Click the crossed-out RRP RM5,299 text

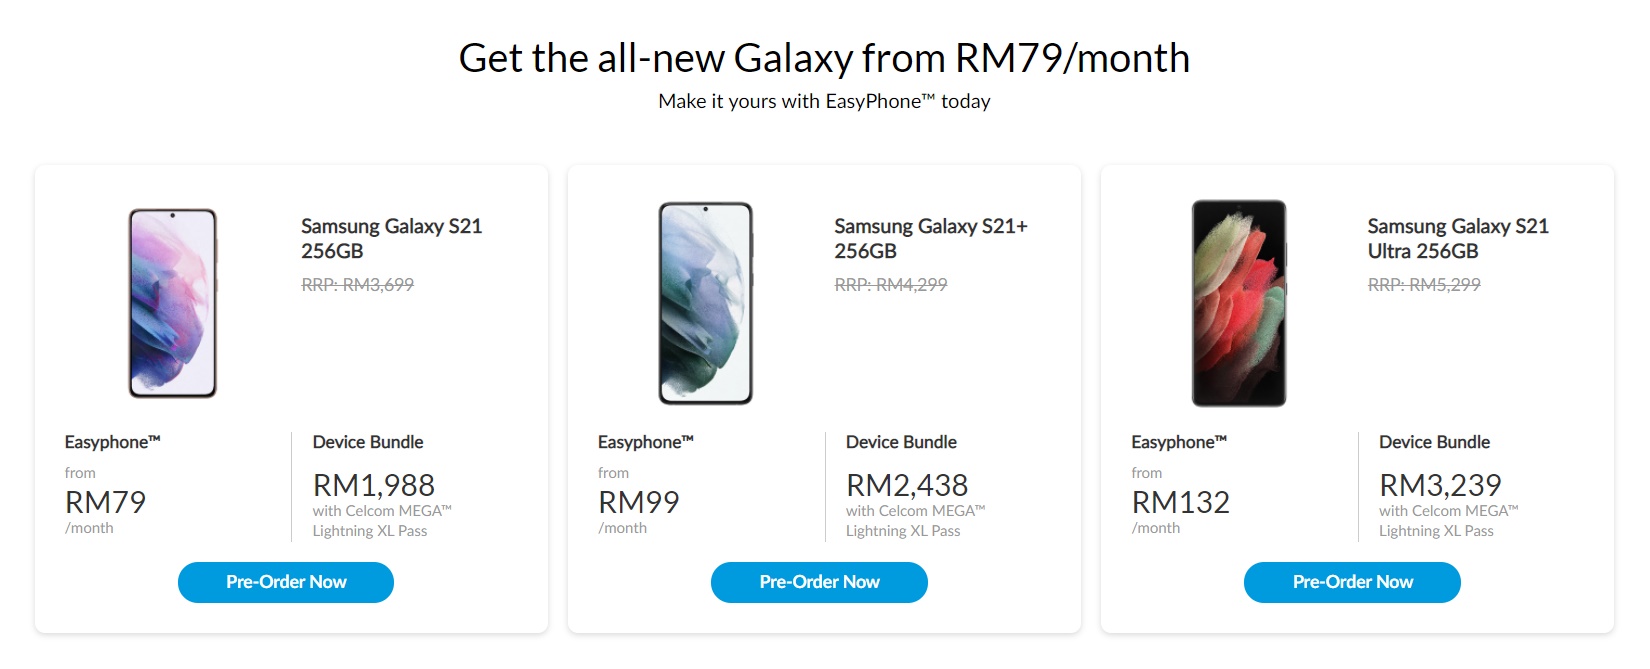[1424, 285]
